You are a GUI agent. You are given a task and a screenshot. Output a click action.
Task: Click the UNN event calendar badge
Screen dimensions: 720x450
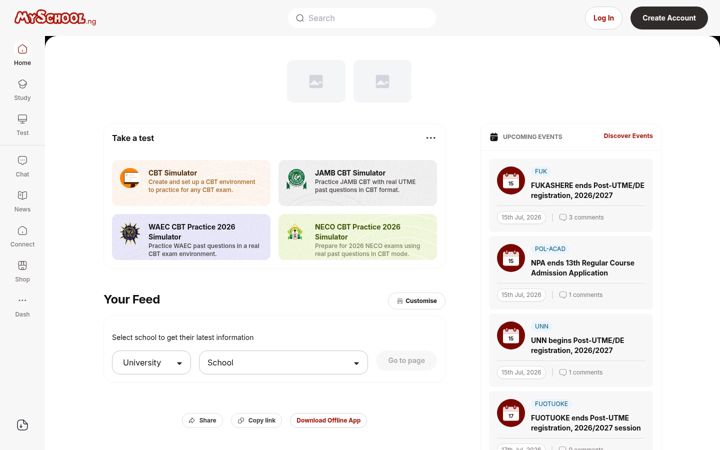tap(511, 336)
